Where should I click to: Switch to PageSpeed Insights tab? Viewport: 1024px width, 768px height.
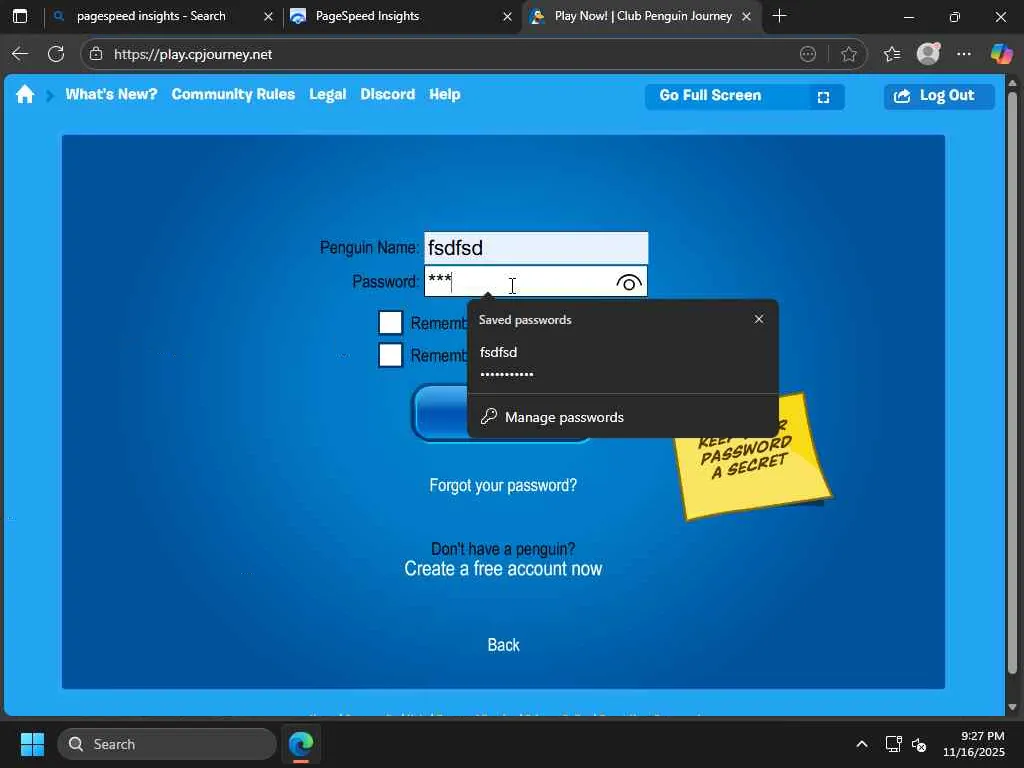click(367, 16)
